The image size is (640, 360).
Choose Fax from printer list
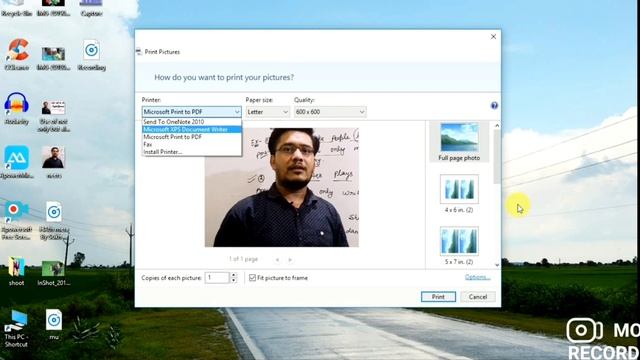pos(191,144)
